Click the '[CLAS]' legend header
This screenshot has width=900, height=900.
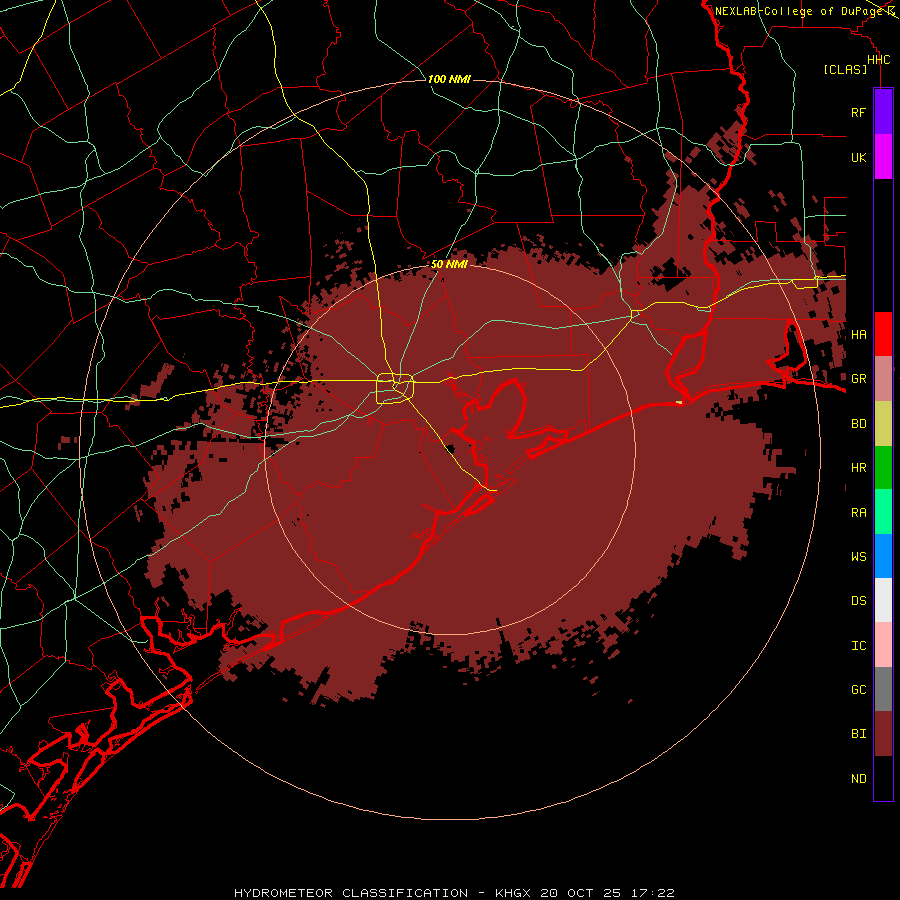tap(845, 69)
